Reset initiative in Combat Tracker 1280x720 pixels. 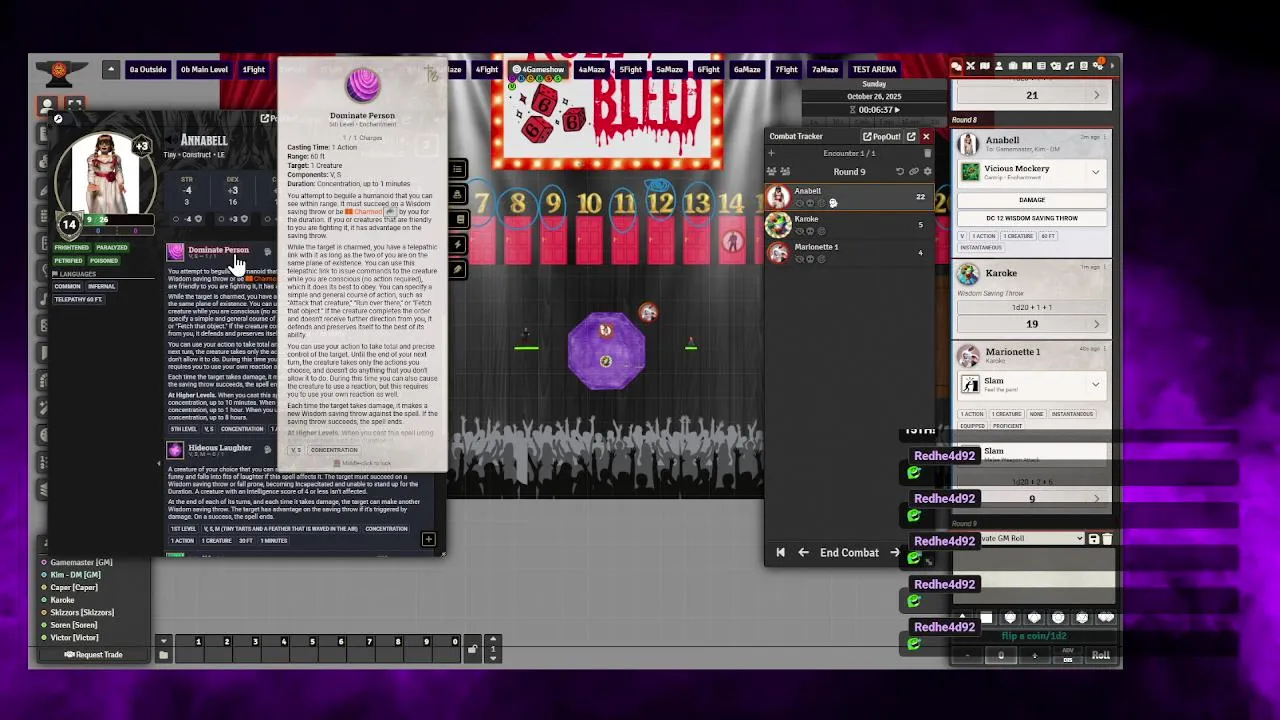(900, 172)
